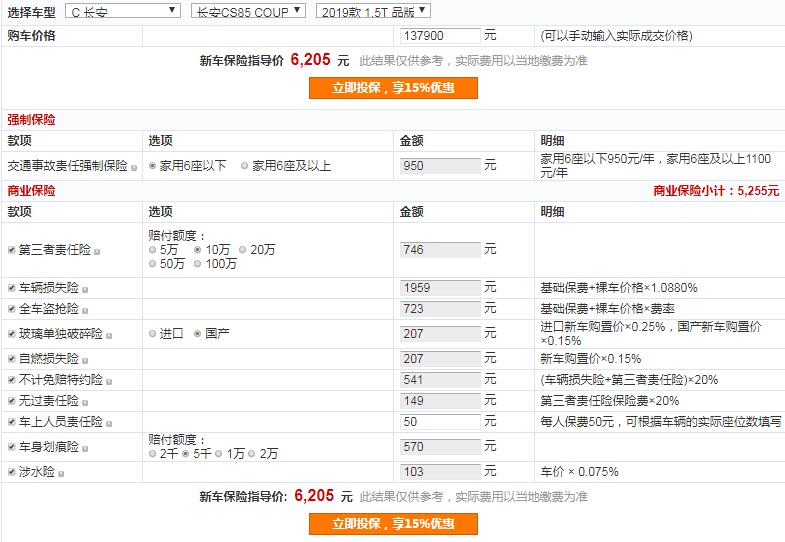Select the 进口 glass option
Screen dimensions: 785x542
(x=153, y=333)
